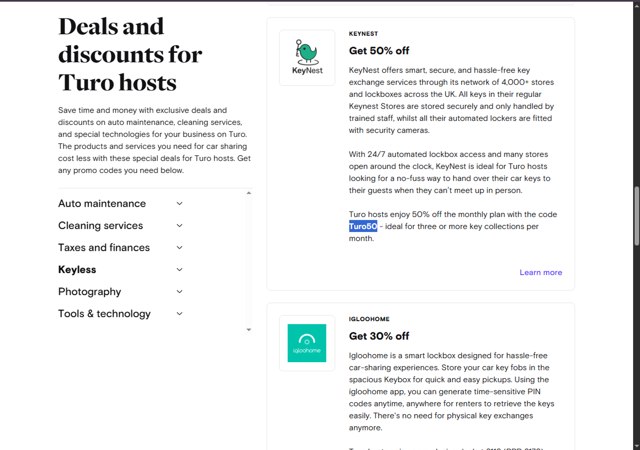Expand Tools & technology chevron
Image resolution: width=640 pixels, height=450 pixels.
tap(179, 314)
